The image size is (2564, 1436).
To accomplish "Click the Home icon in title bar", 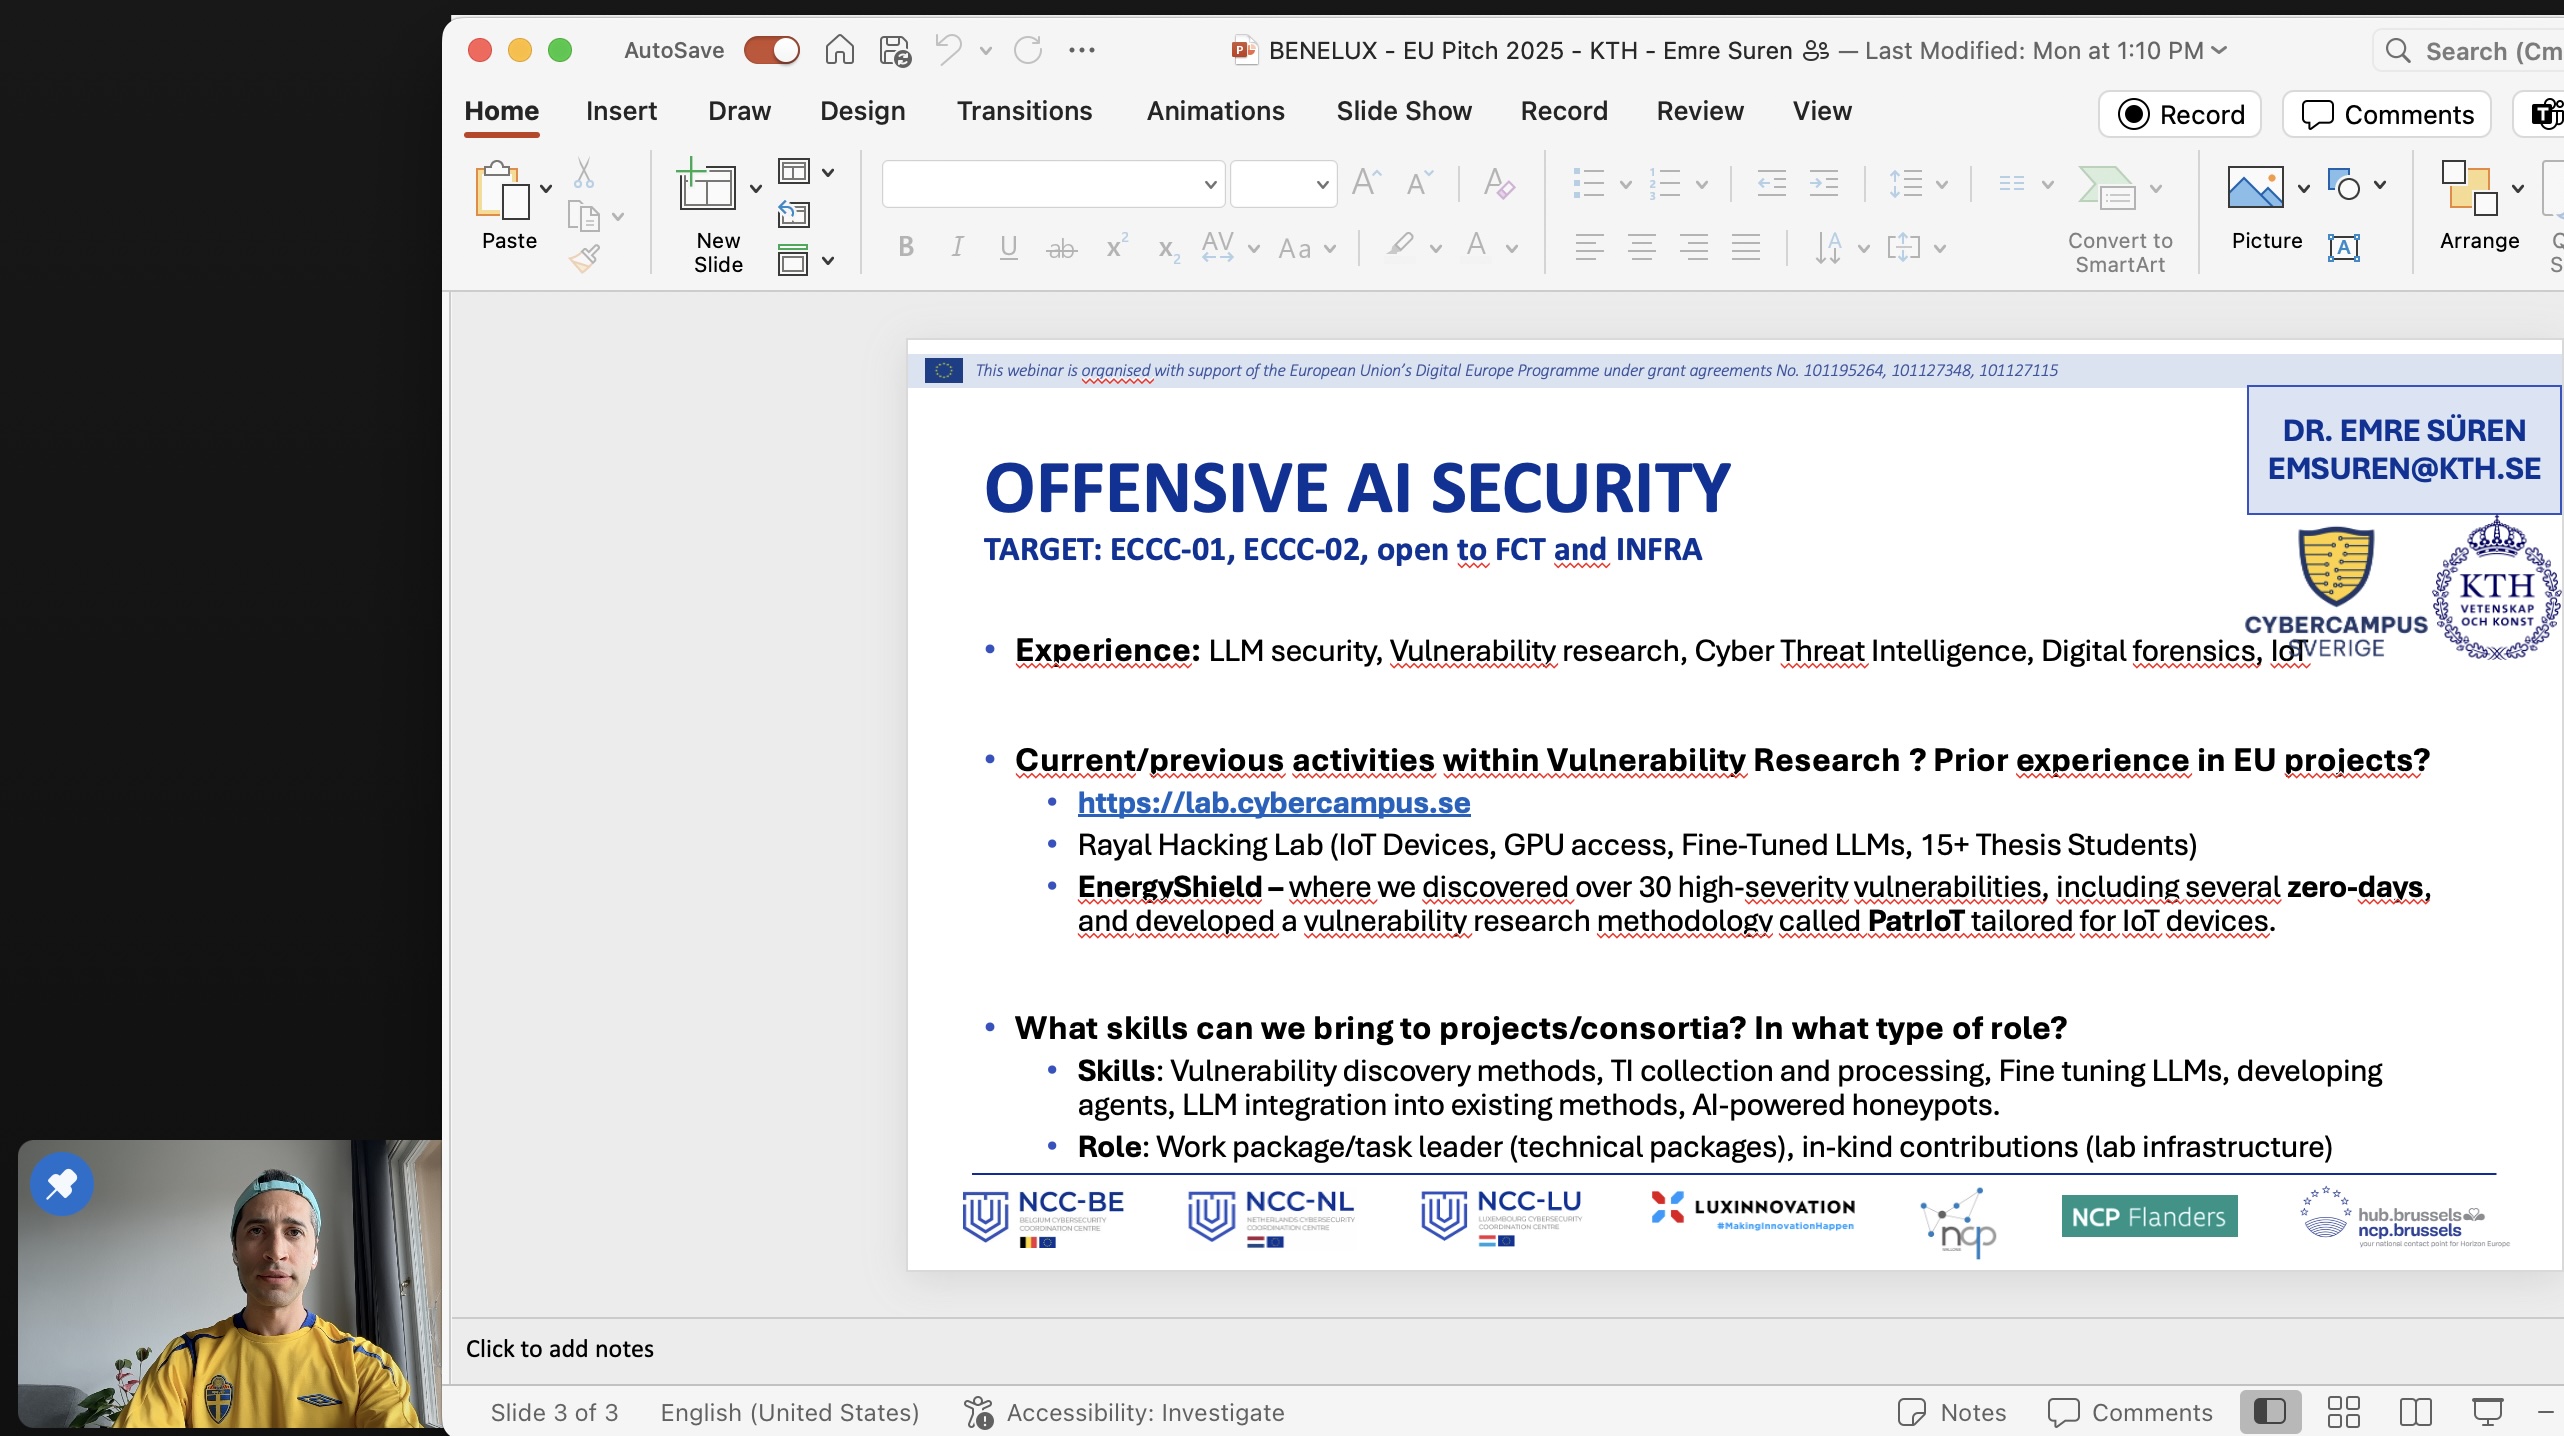I will (839, 50).
